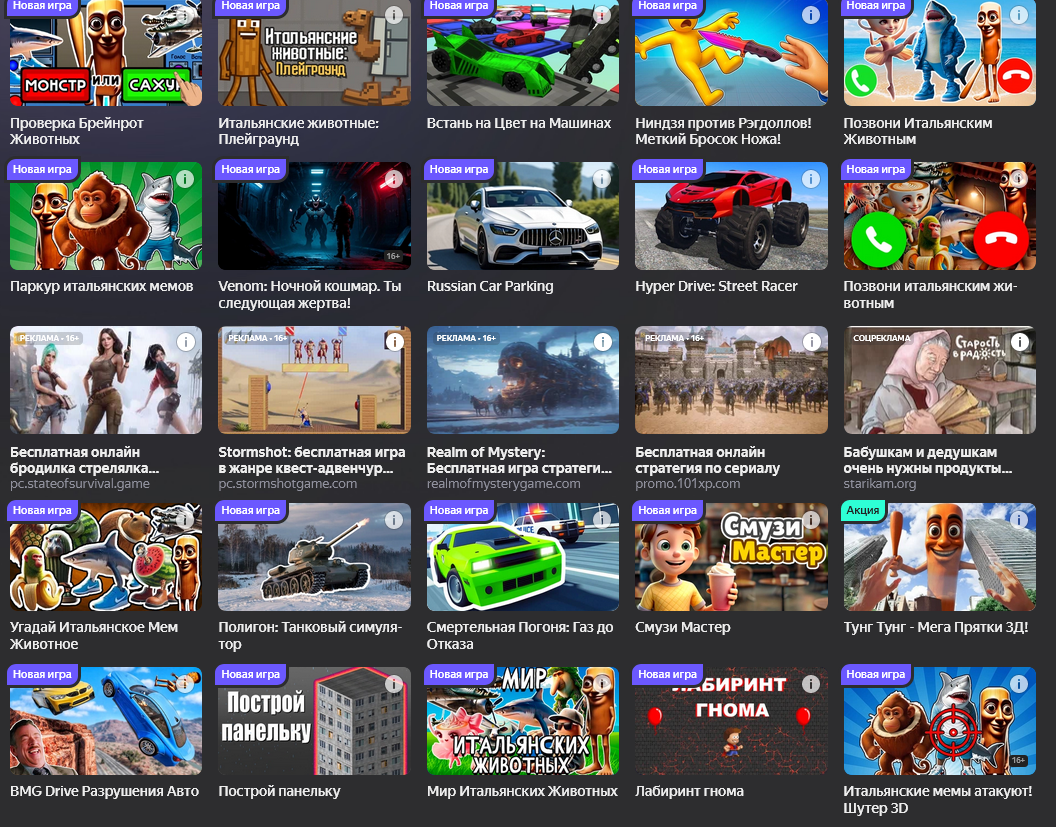Open Встань на Цвет на Машинах thumbnail
Viewport: 1056px width, 827px height.
523,53
